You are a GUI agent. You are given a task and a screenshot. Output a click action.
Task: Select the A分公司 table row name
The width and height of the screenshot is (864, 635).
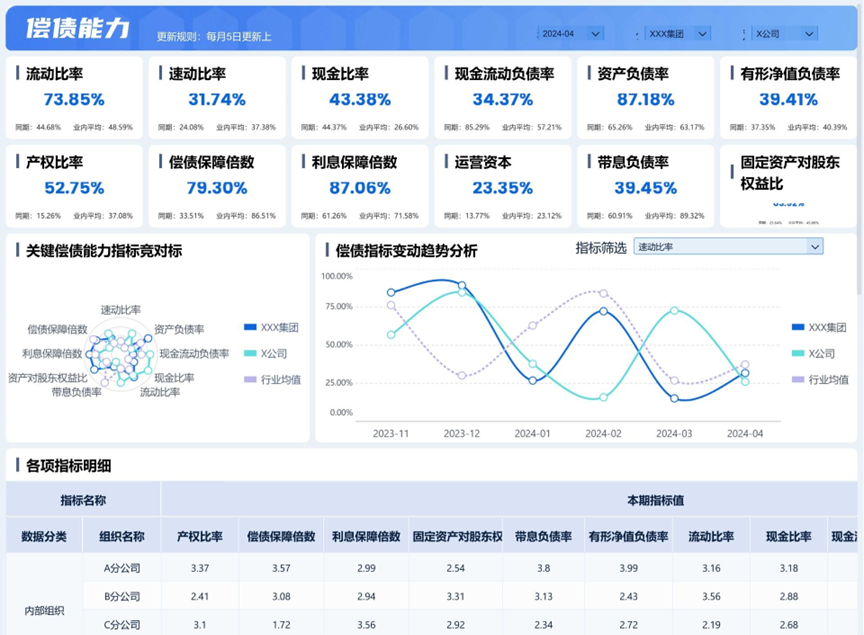point(121,568)
